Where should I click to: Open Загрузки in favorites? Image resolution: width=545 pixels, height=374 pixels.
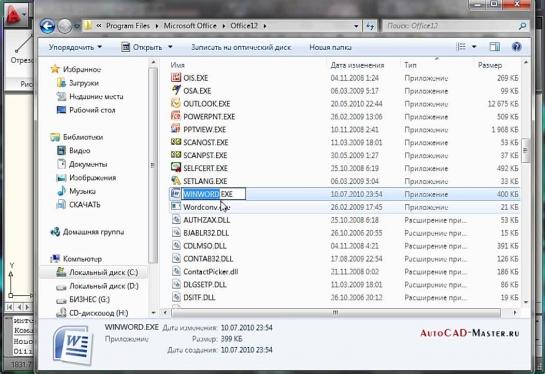(84, 83)
